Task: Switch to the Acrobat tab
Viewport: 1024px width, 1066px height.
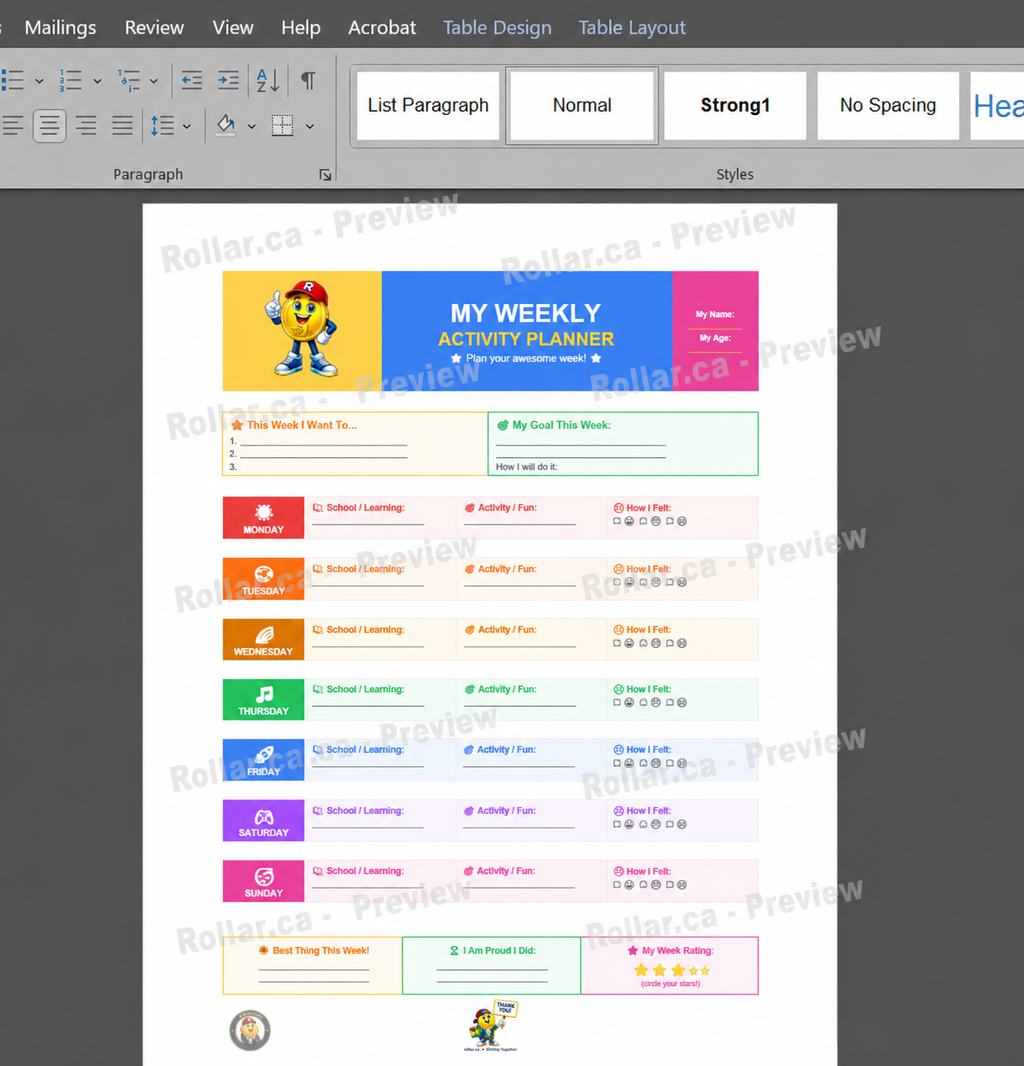Action: point(382,27)
